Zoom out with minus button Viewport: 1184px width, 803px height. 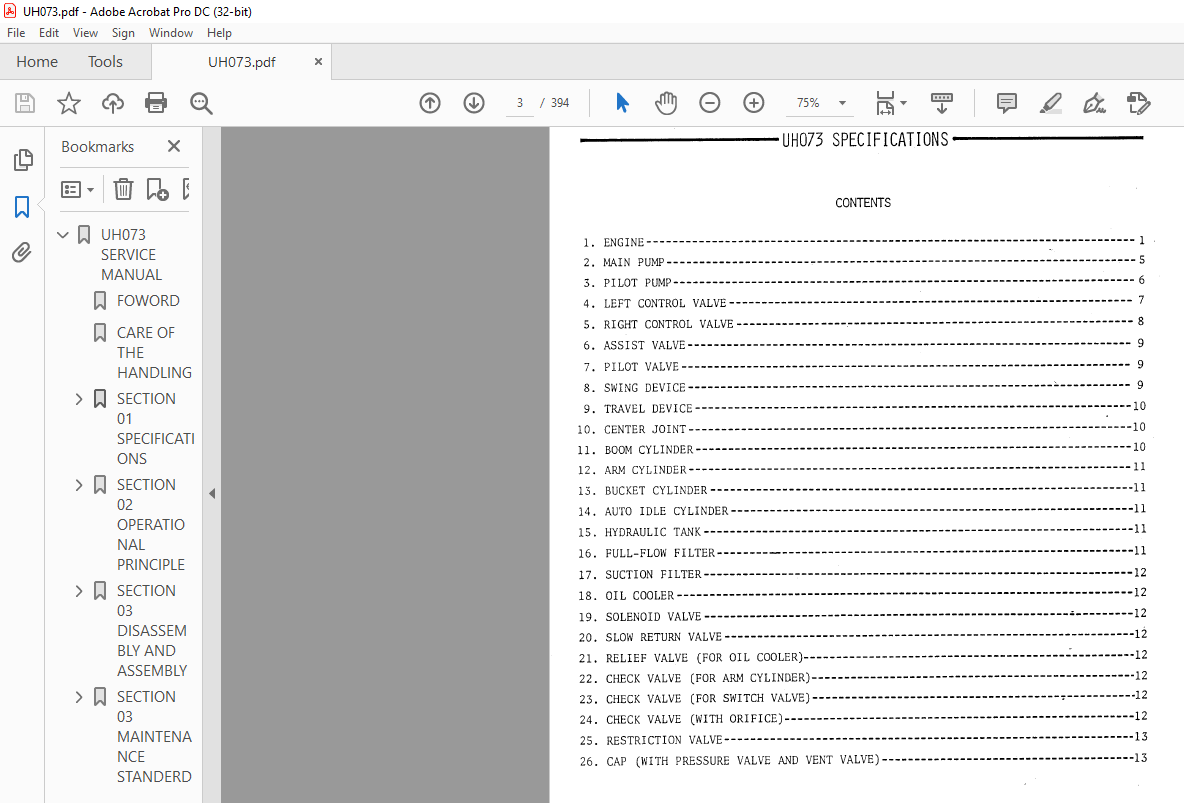coord(710,103)
